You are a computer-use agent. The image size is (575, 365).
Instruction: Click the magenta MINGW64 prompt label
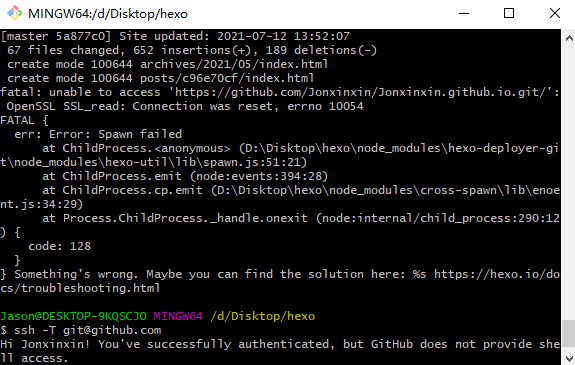coord(178,316)
